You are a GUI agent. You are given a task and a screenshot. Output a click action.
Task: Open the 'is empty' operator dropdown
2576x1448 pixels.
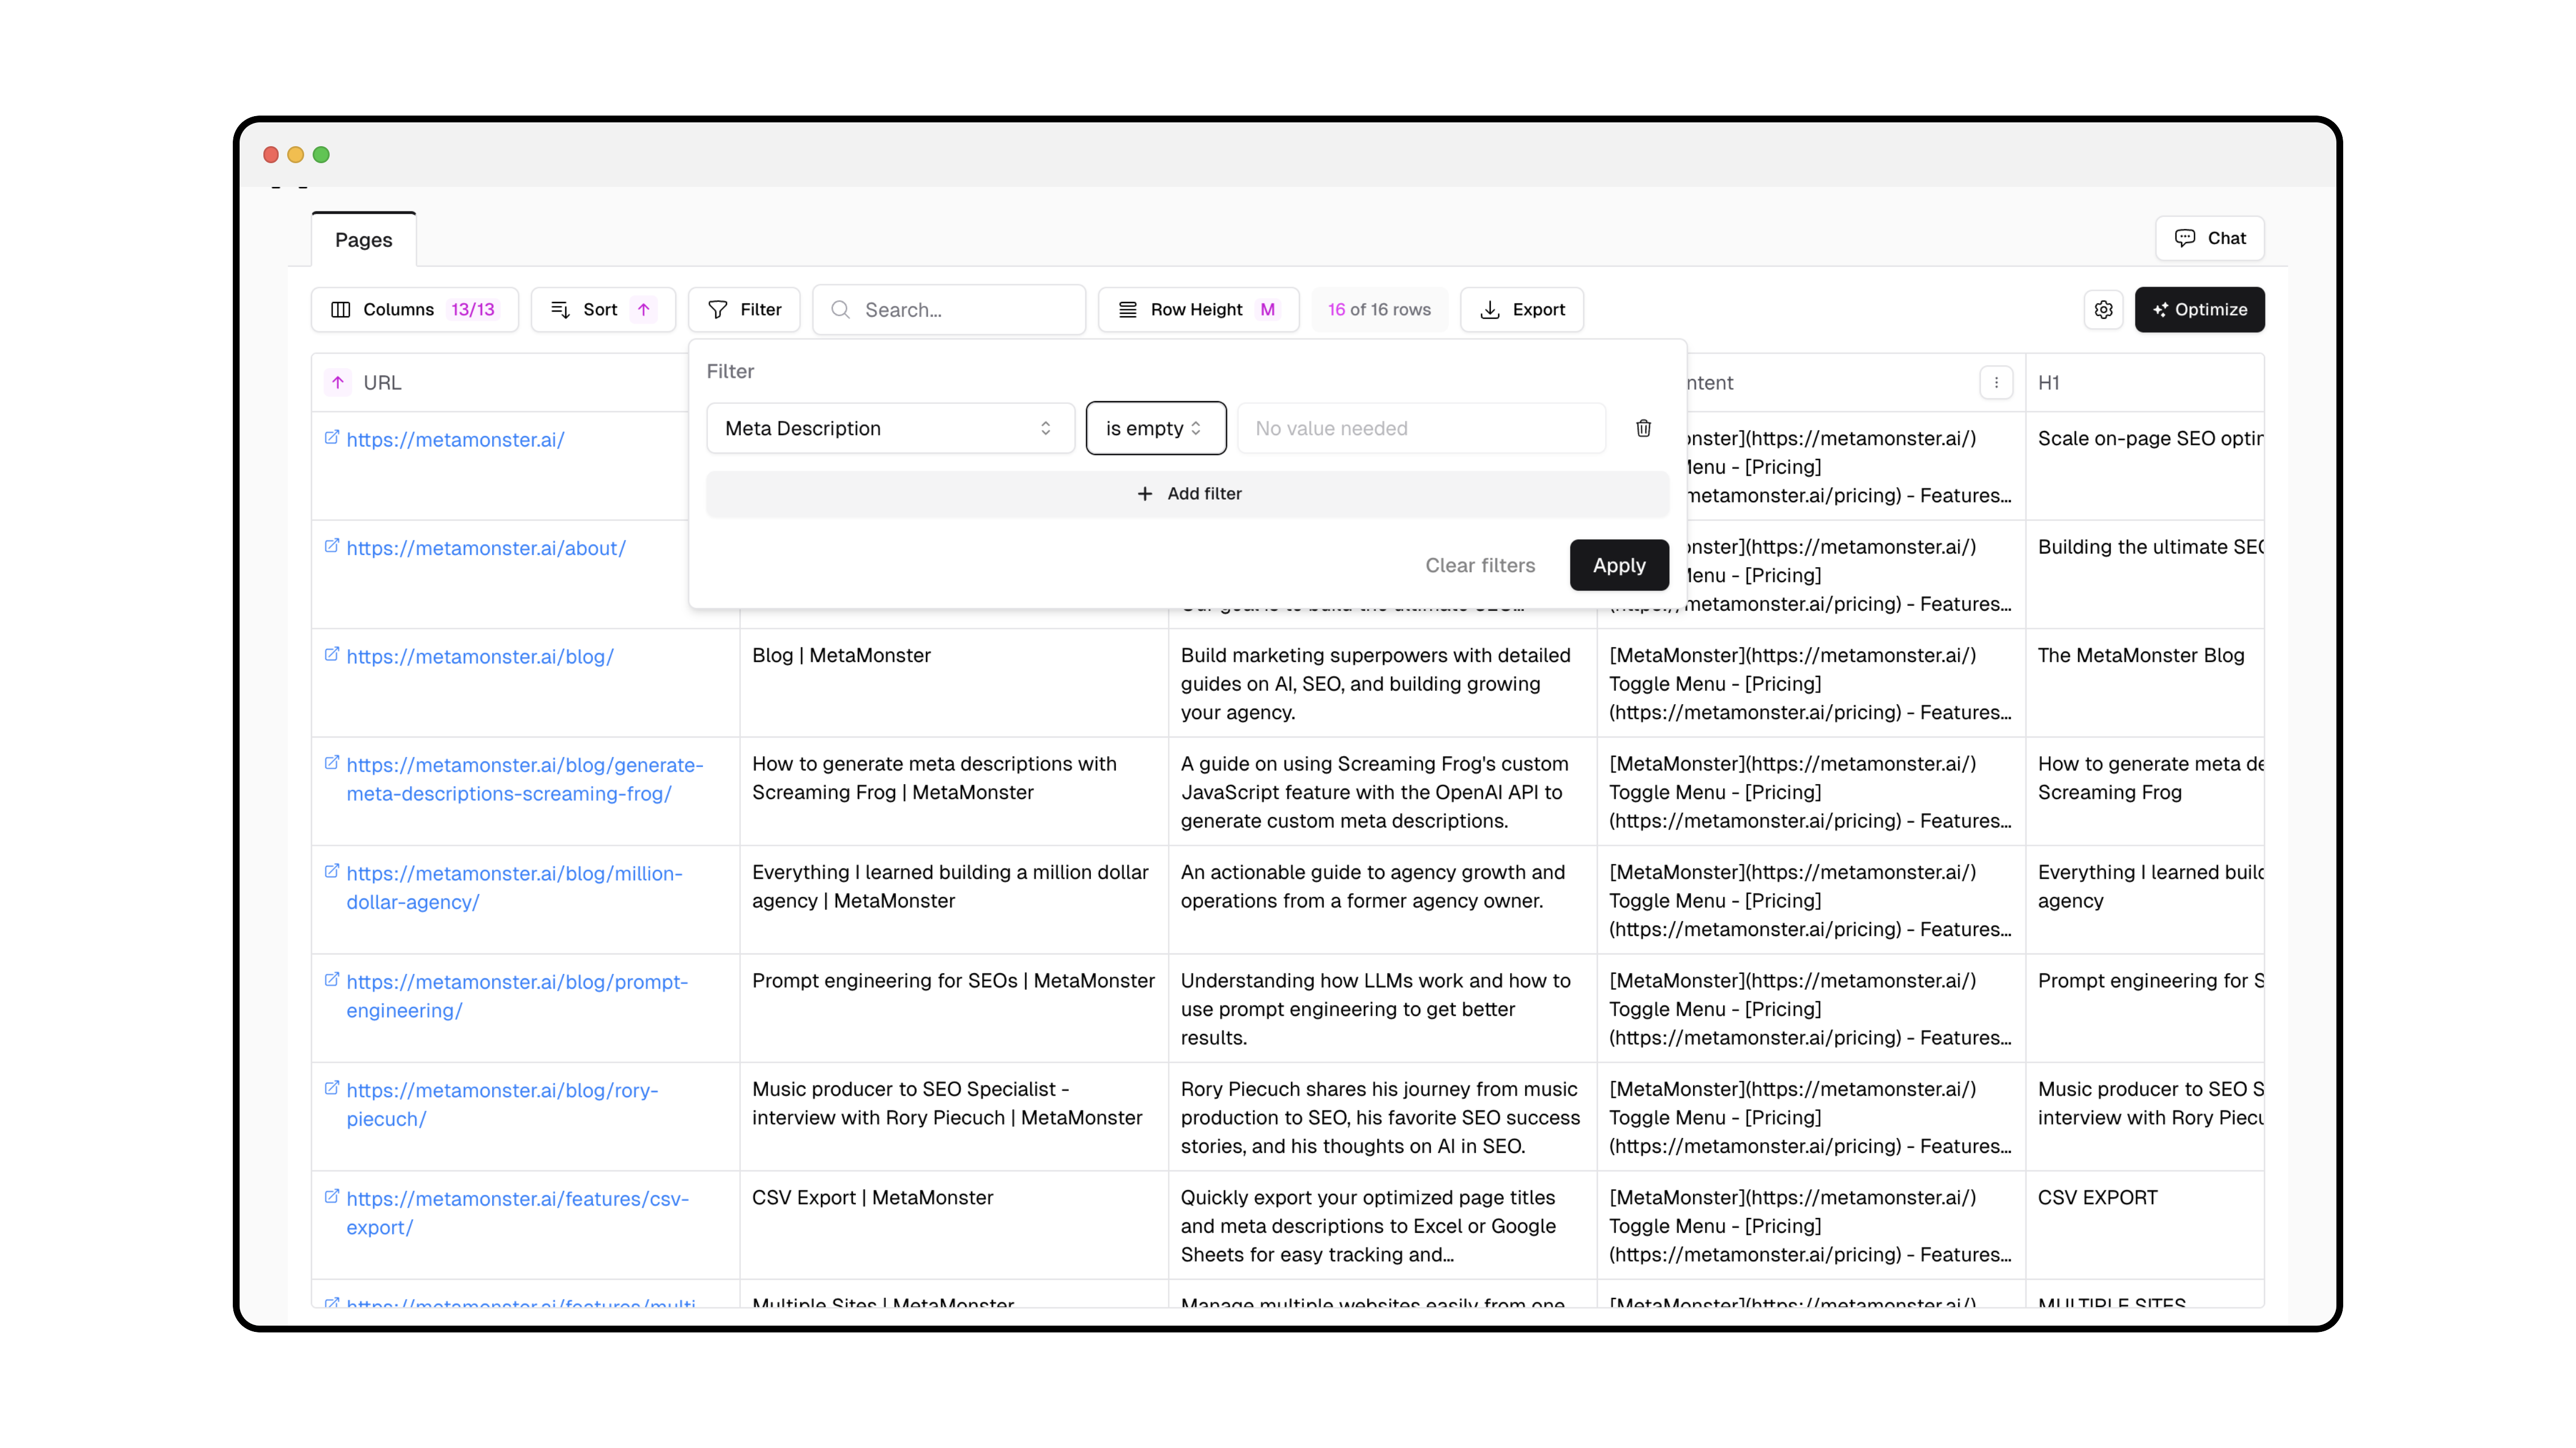[x=1156, y=428]
